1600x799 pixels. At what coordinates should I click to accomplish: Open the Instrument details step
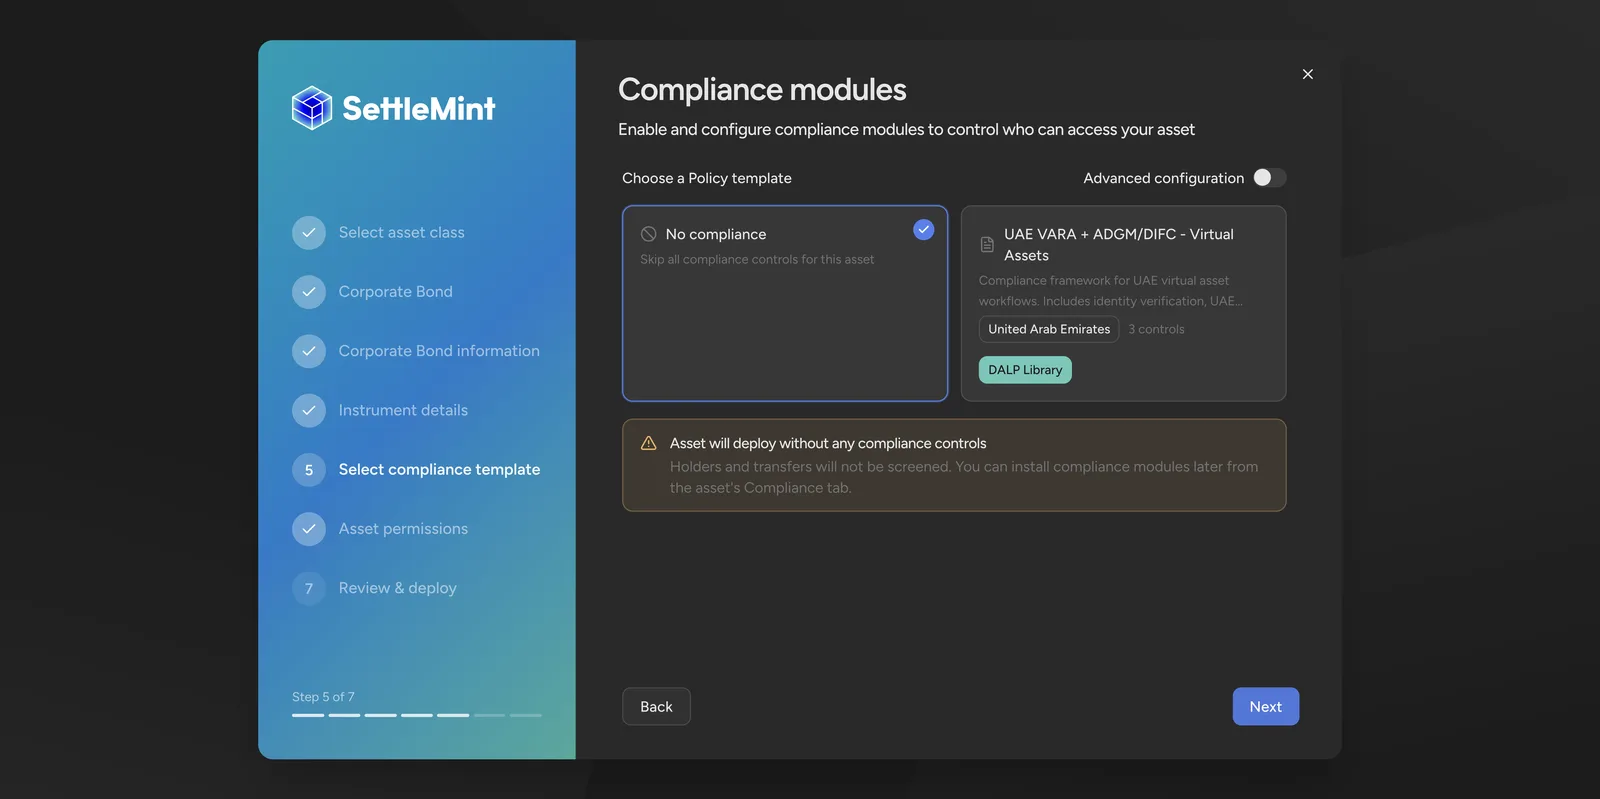[403, 410]
